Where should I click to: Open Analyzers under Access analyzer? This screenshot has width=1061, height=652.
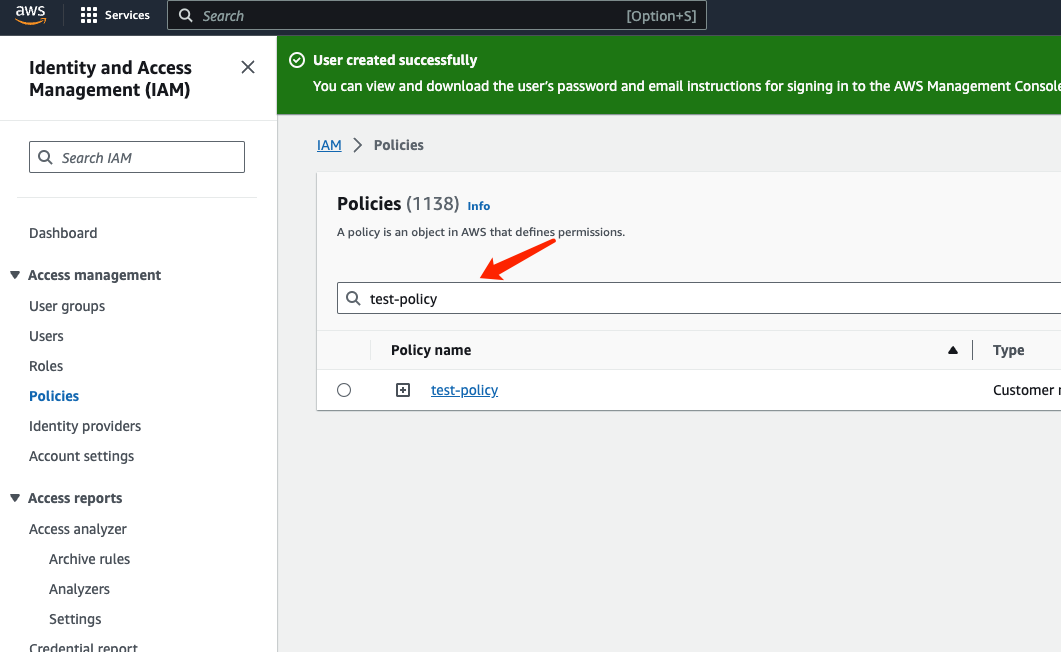[79, 589]
